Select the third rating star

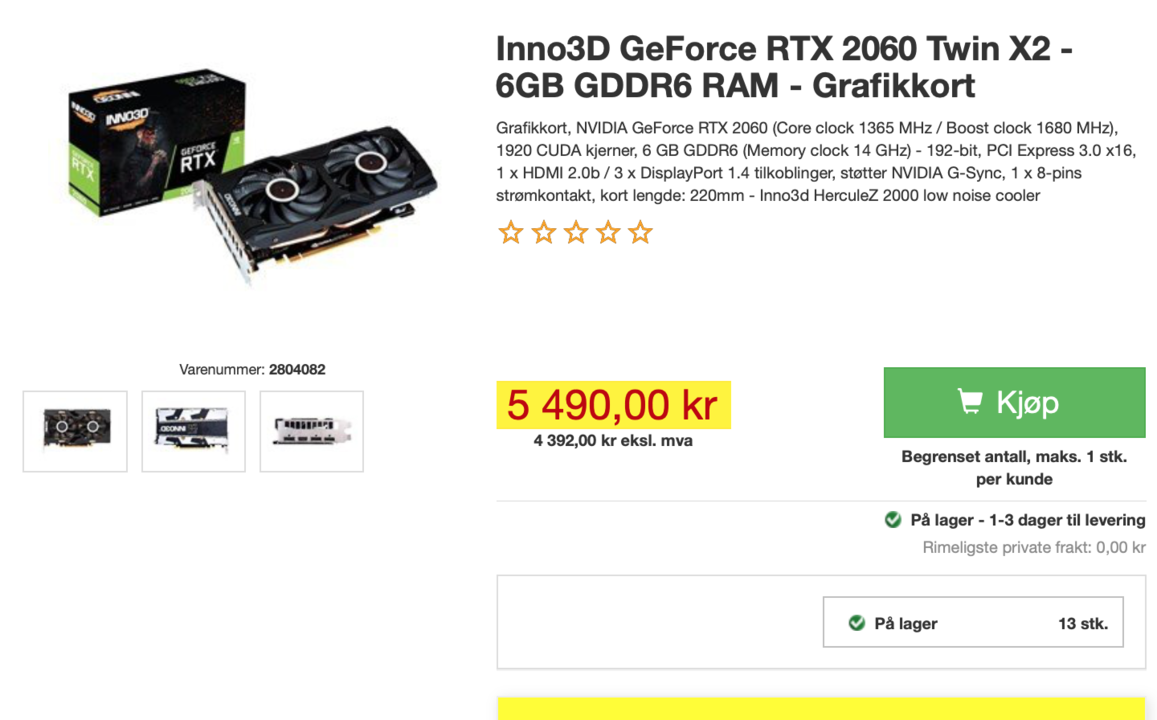pyautogui.click(x=576, y=233)
